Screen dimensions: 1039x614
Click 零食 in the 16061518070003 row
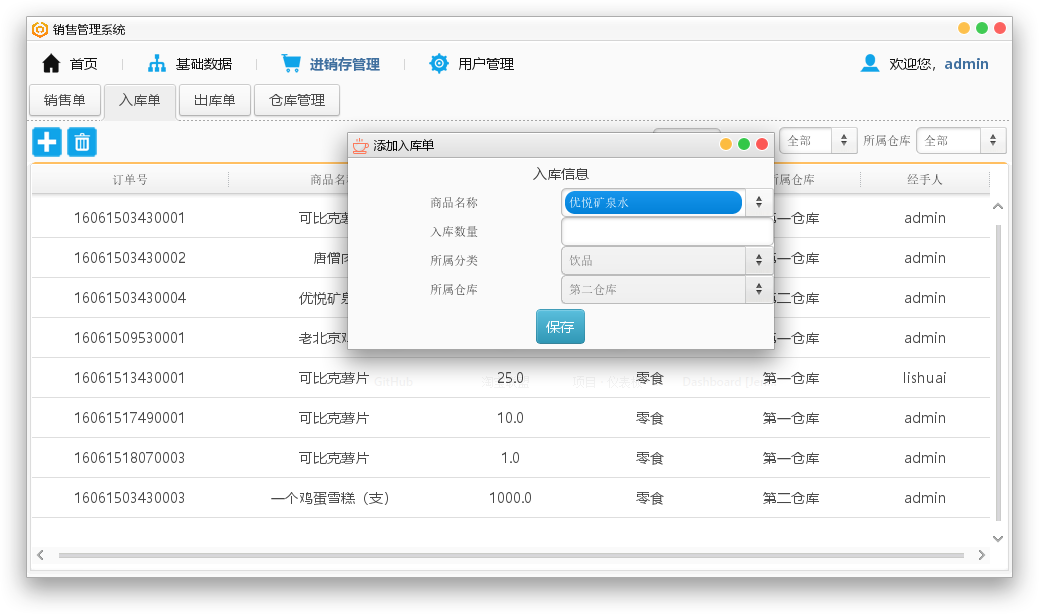pyautogui.click(x=649, y=458)
